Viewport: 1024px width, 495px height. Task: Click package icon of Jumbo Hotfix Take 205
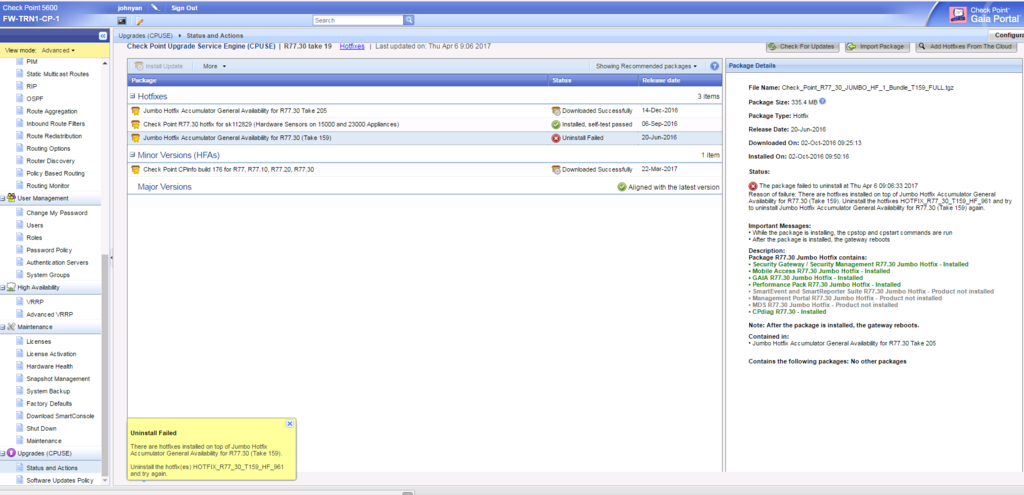coord(136,111)
